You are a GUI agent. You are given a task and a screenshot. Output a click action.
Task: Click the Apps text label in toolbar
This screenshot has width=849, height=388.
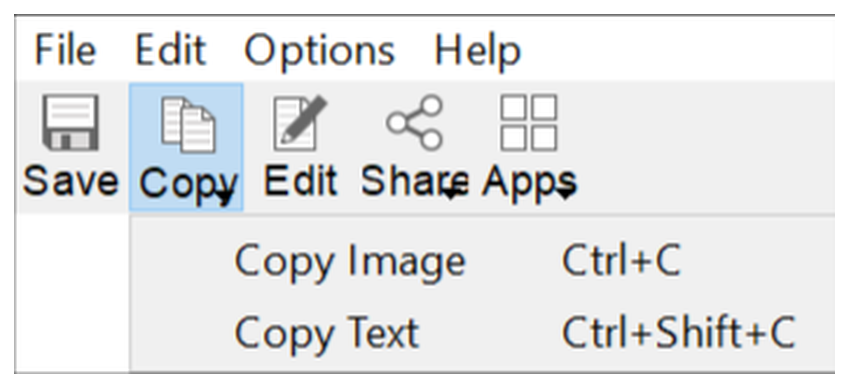click(529, 182)
